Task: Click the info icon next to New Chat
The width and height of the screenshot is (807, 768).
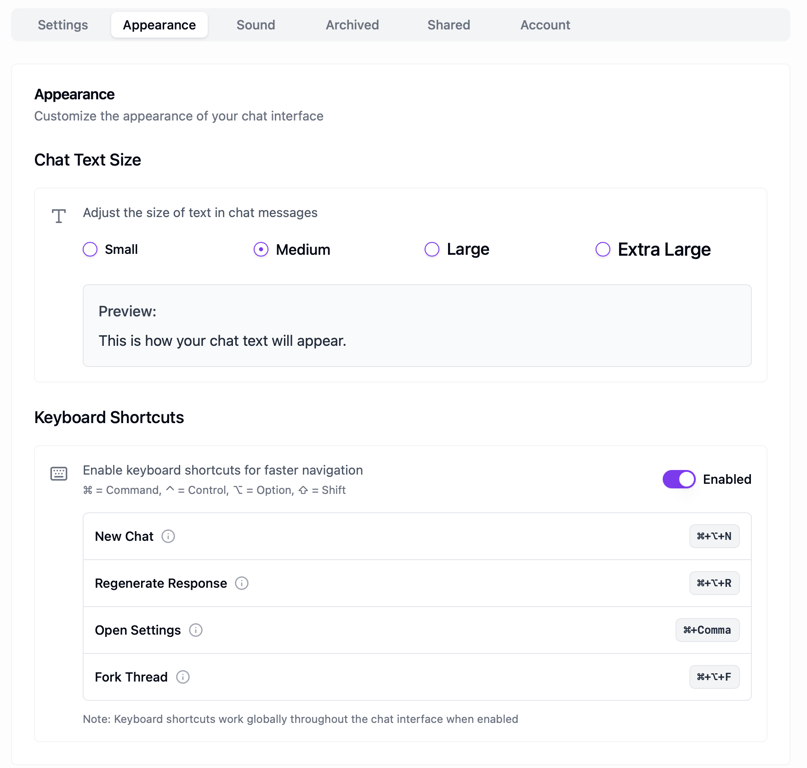Action: (x=168, y=536)
